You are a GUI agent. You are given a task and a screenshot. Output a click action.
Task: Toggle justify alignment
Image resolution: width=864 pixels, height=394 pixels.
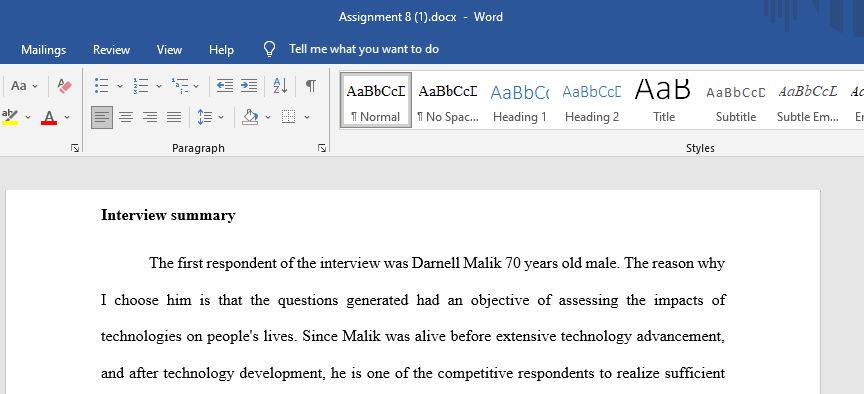174,117
